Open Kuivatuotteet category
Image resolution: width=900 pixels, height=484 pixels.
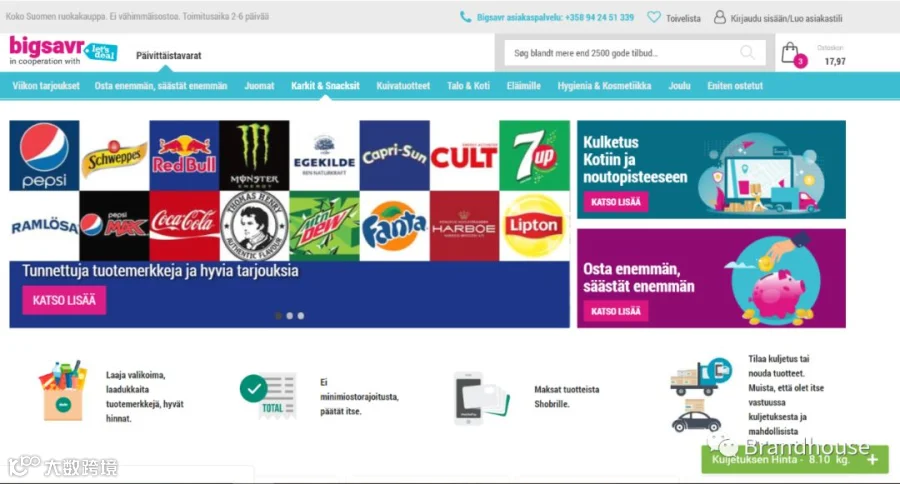pos(403,86)
